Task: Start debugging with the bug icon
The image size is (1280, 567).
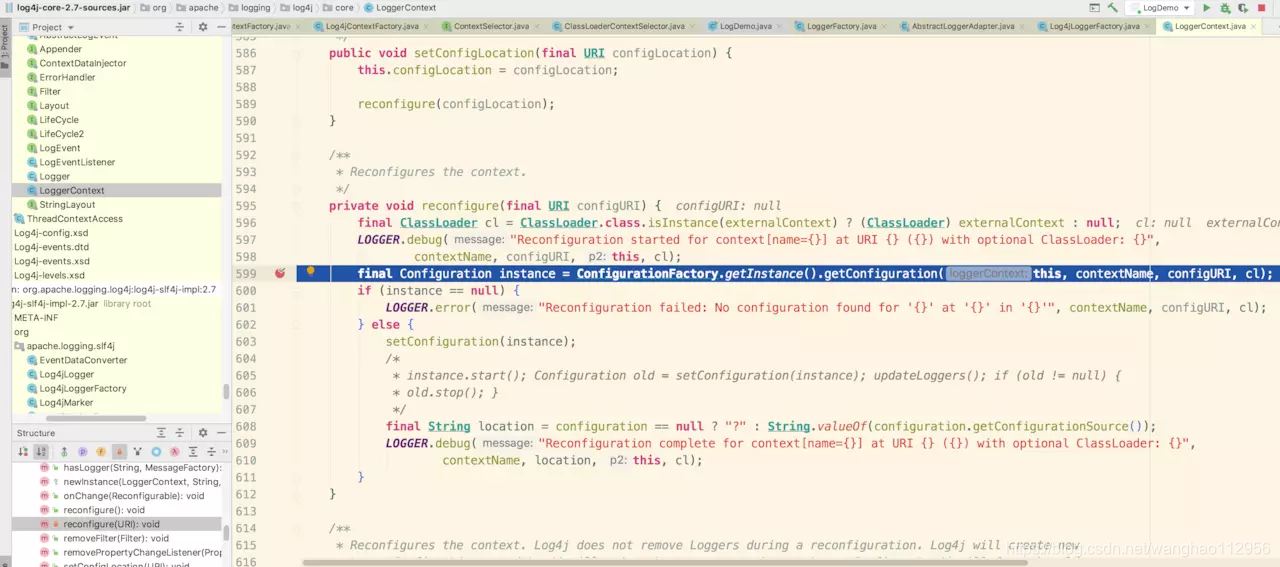Action: pos(1225,7)
